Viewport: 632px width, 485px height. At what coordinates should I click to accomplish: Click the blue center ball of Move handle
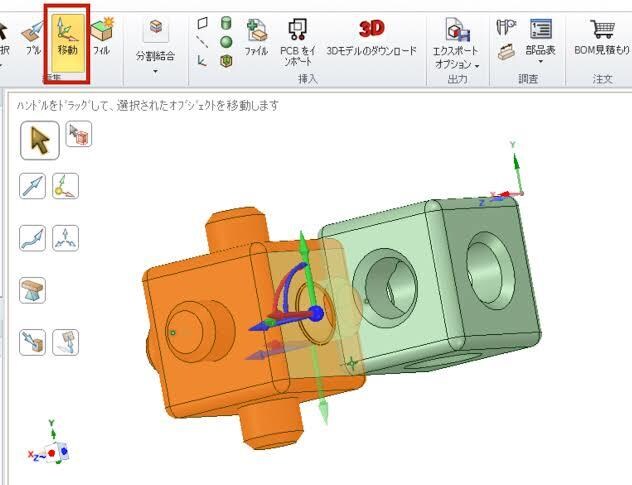click(x=316, y=314)
